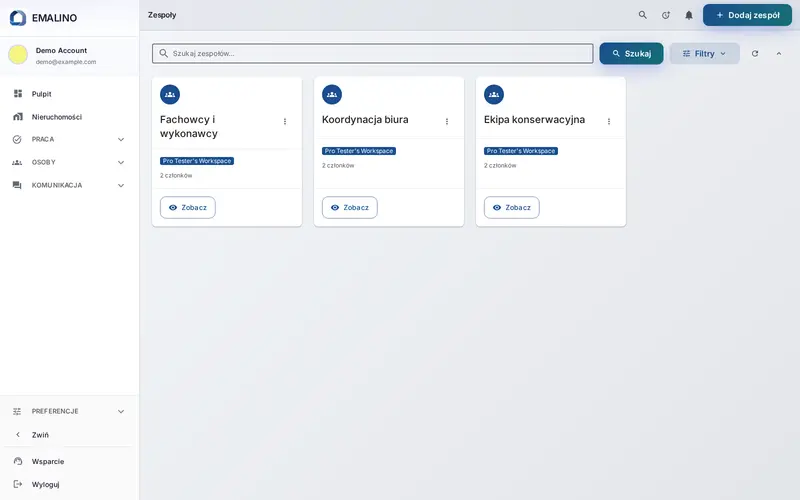The image size is (800, 500).
Task: Click the Demo Account name
Action: [61, 51]
